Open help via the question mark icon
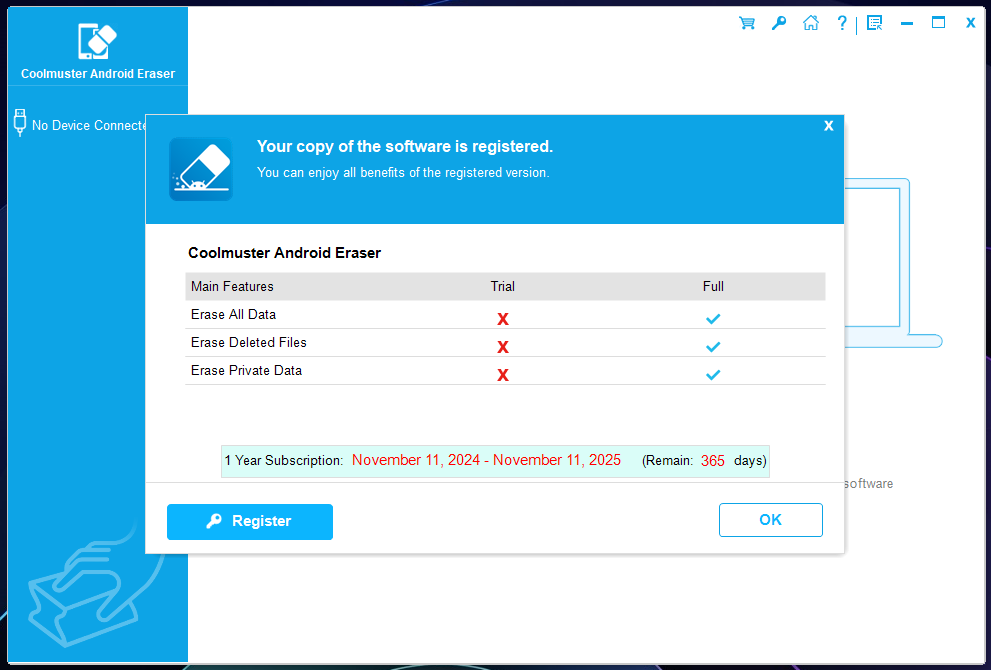The image size is (991, 670). (842, 23)
